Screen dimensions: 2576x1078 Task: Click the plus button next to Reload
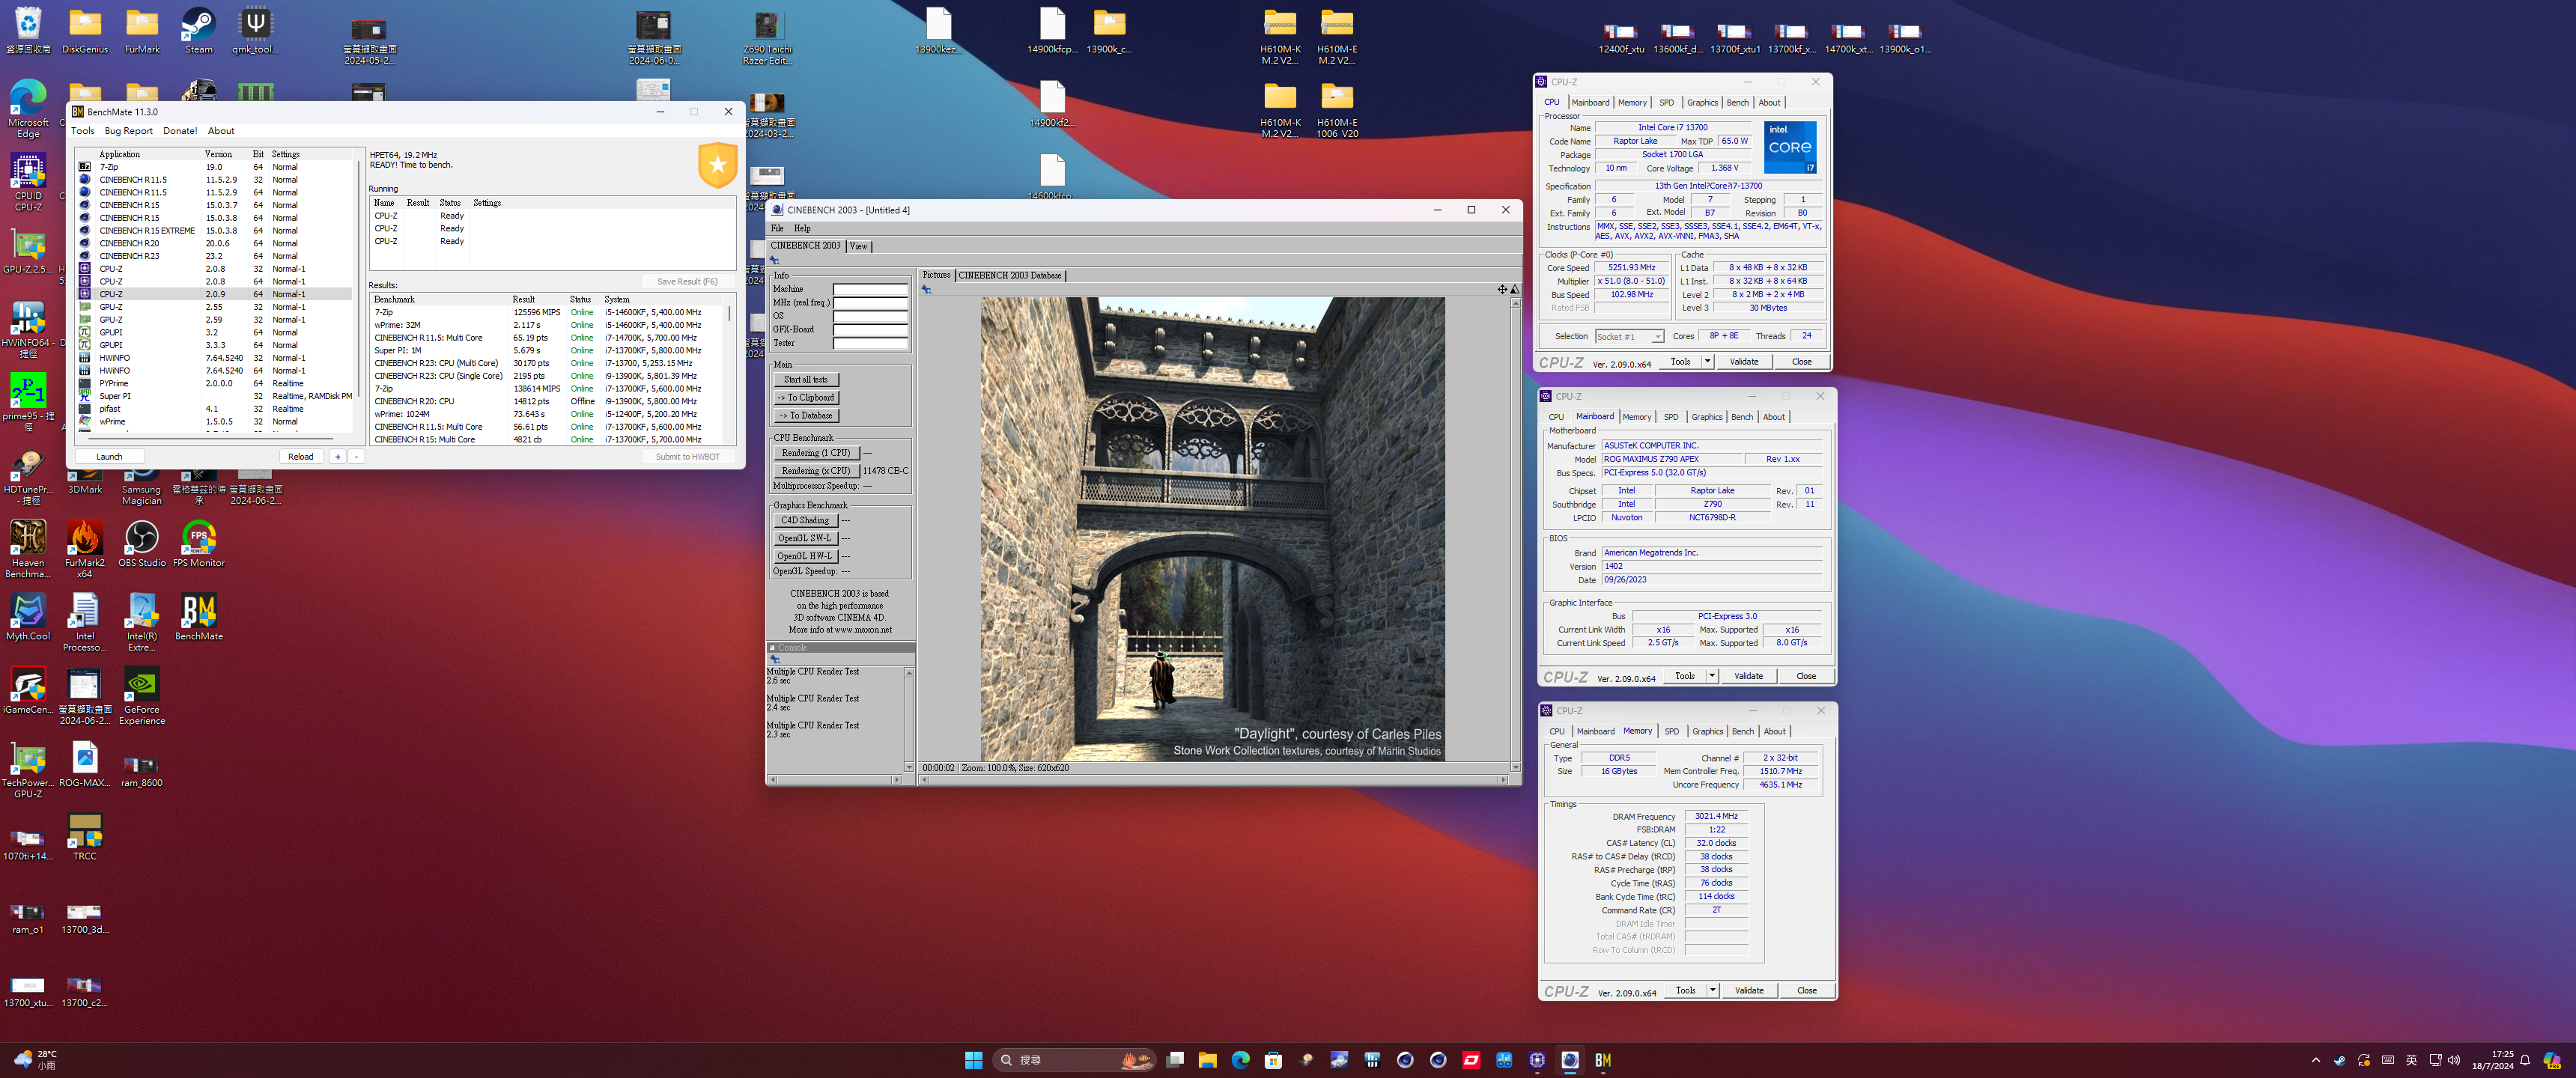(337, 456)
